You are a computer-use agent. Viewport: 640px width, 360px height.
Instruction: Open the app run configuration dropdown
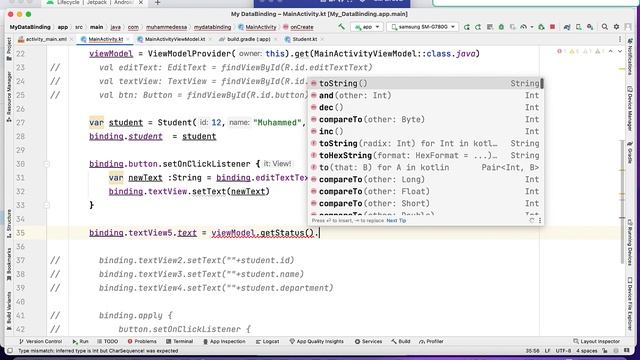click(x=367, y=27)
